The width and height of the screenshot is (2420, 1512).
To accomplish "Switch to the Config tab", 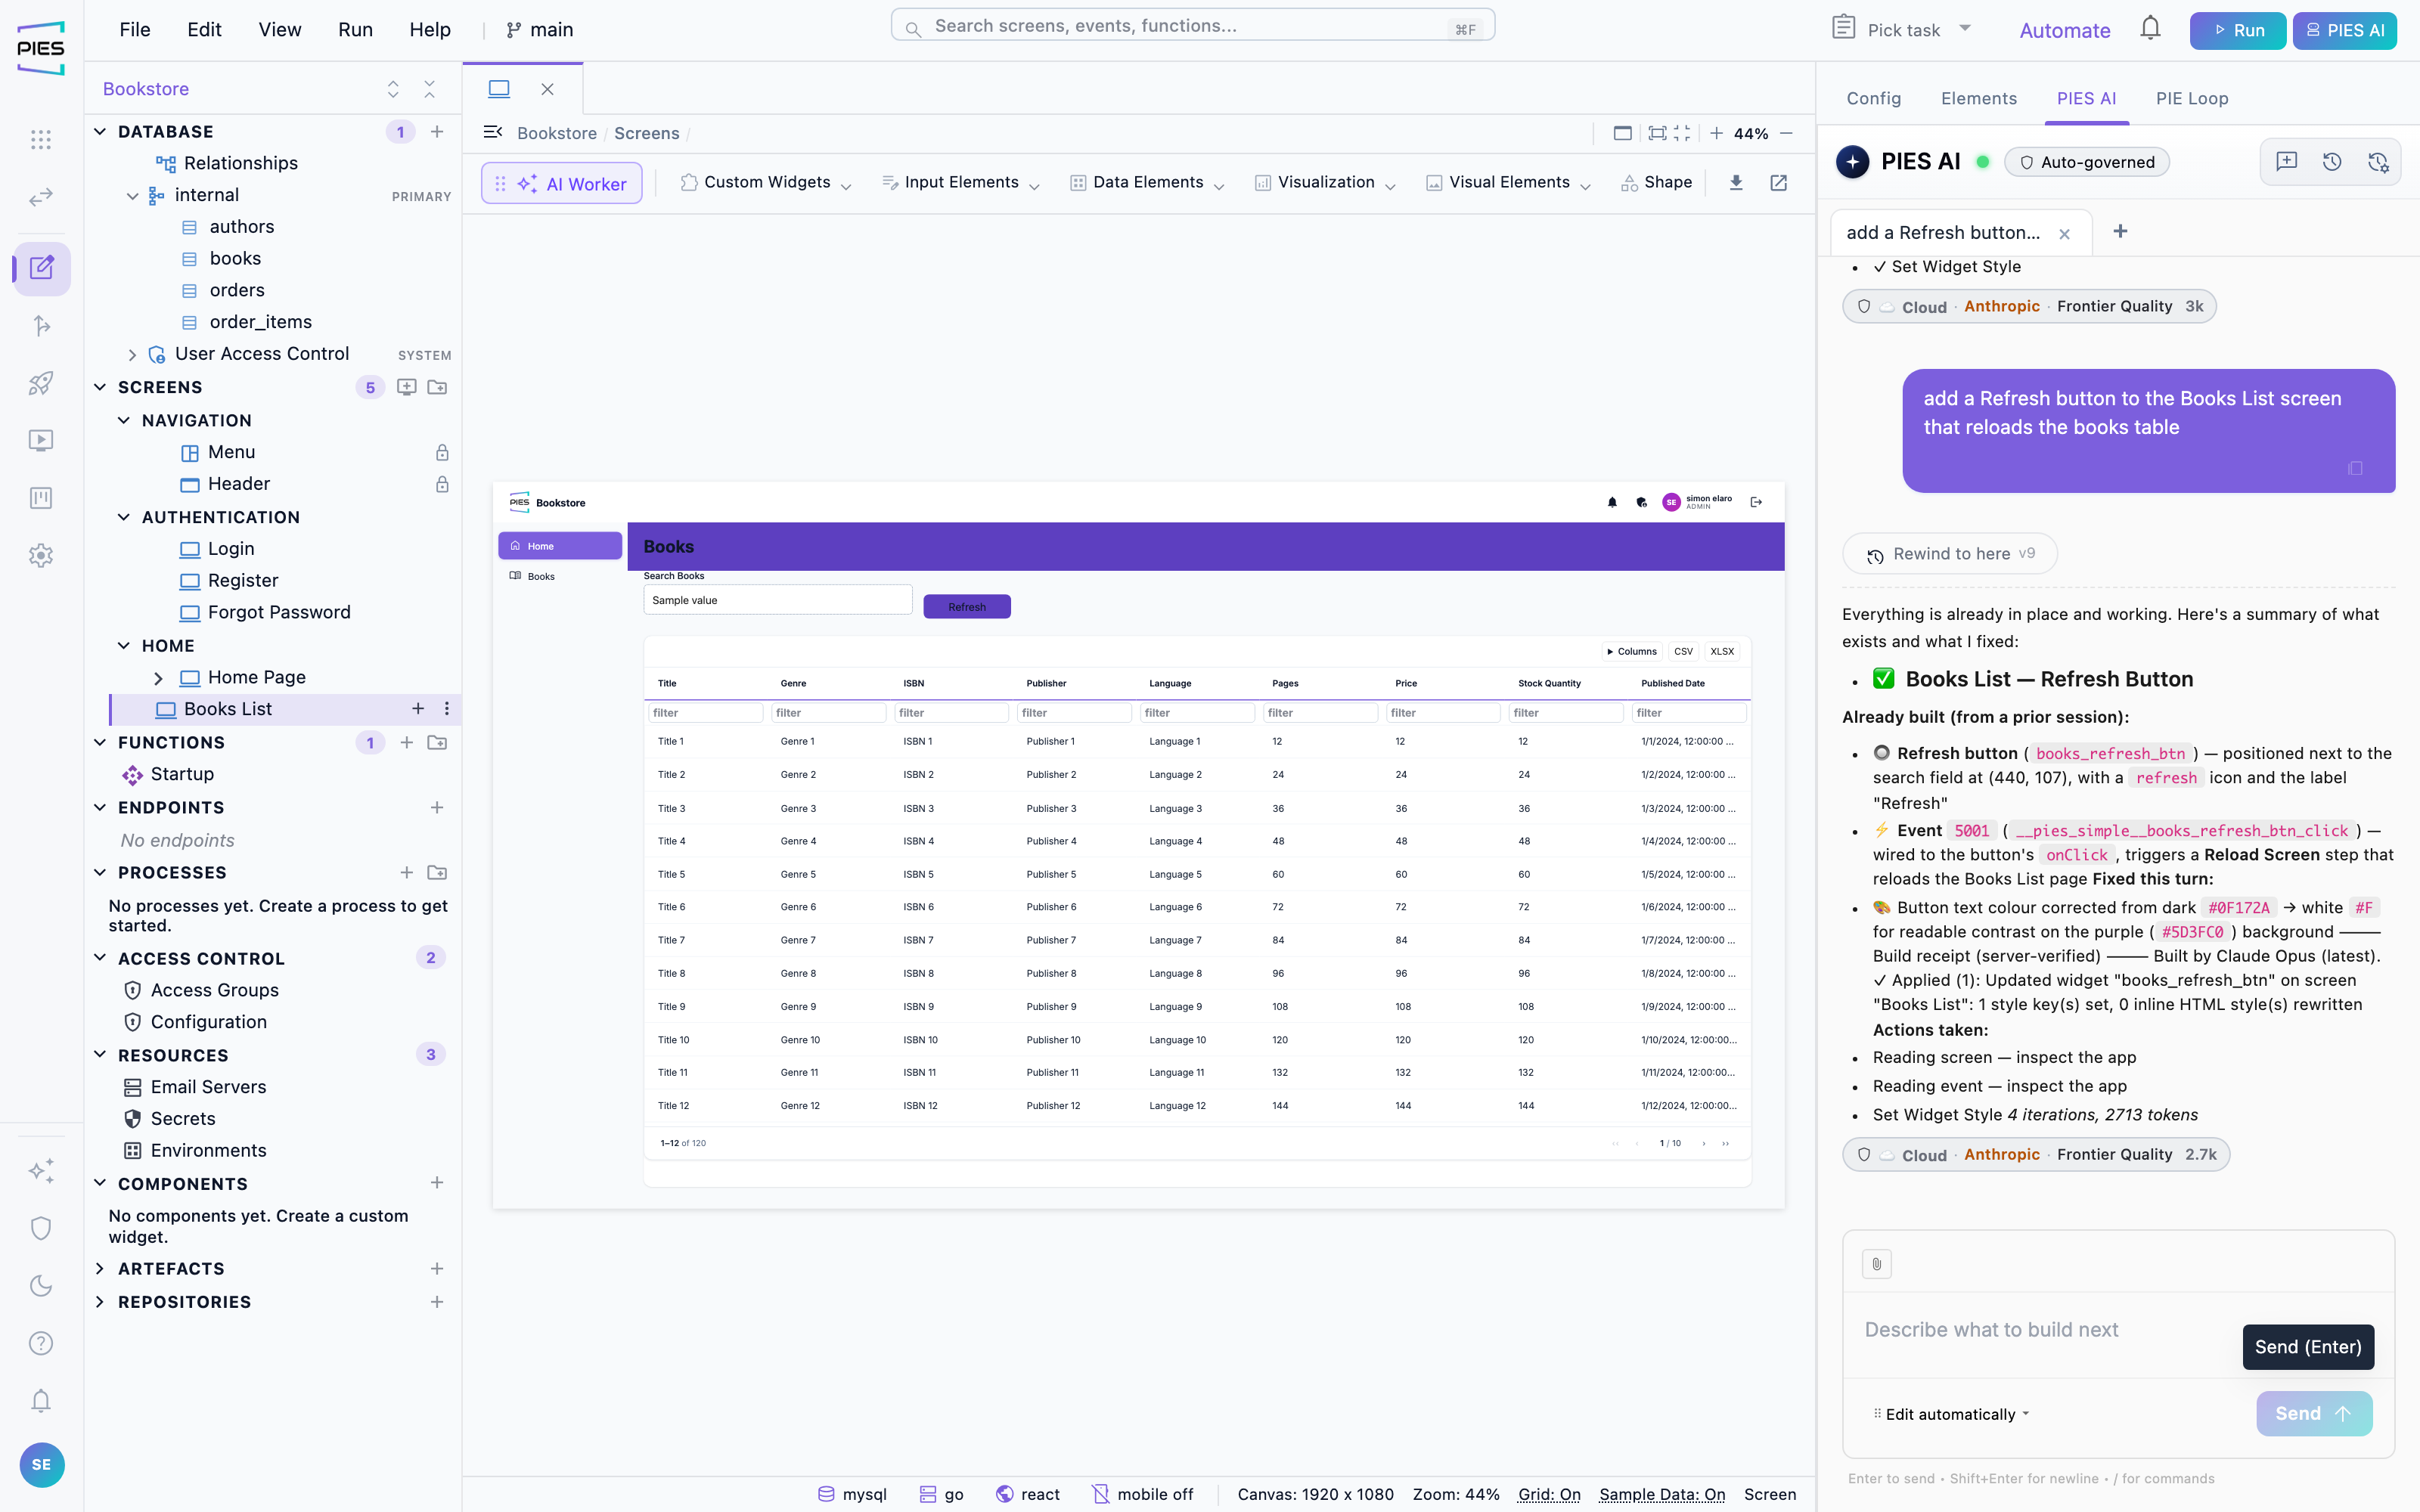I will 1873,98.
